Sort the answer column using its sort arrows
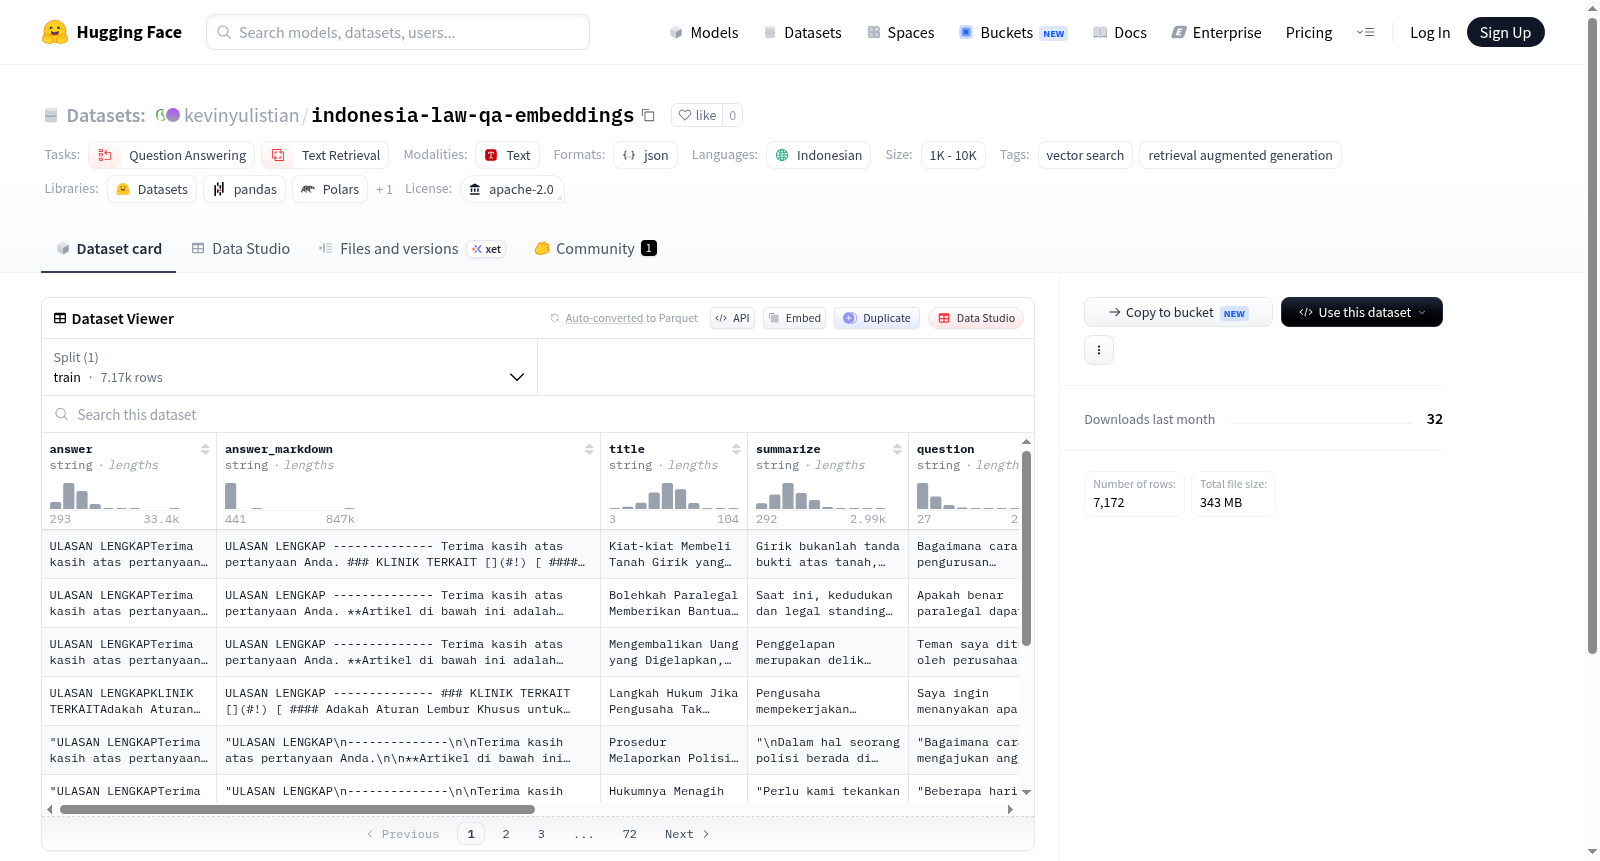 tap(205, 449)
